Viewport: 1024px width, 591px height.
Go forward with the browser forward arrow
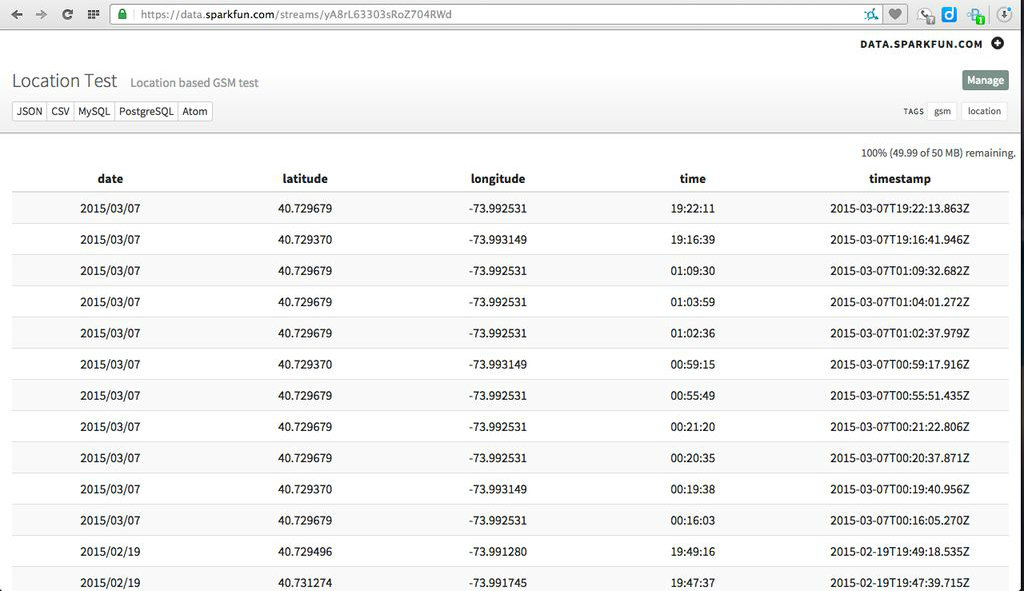point(41,14)
